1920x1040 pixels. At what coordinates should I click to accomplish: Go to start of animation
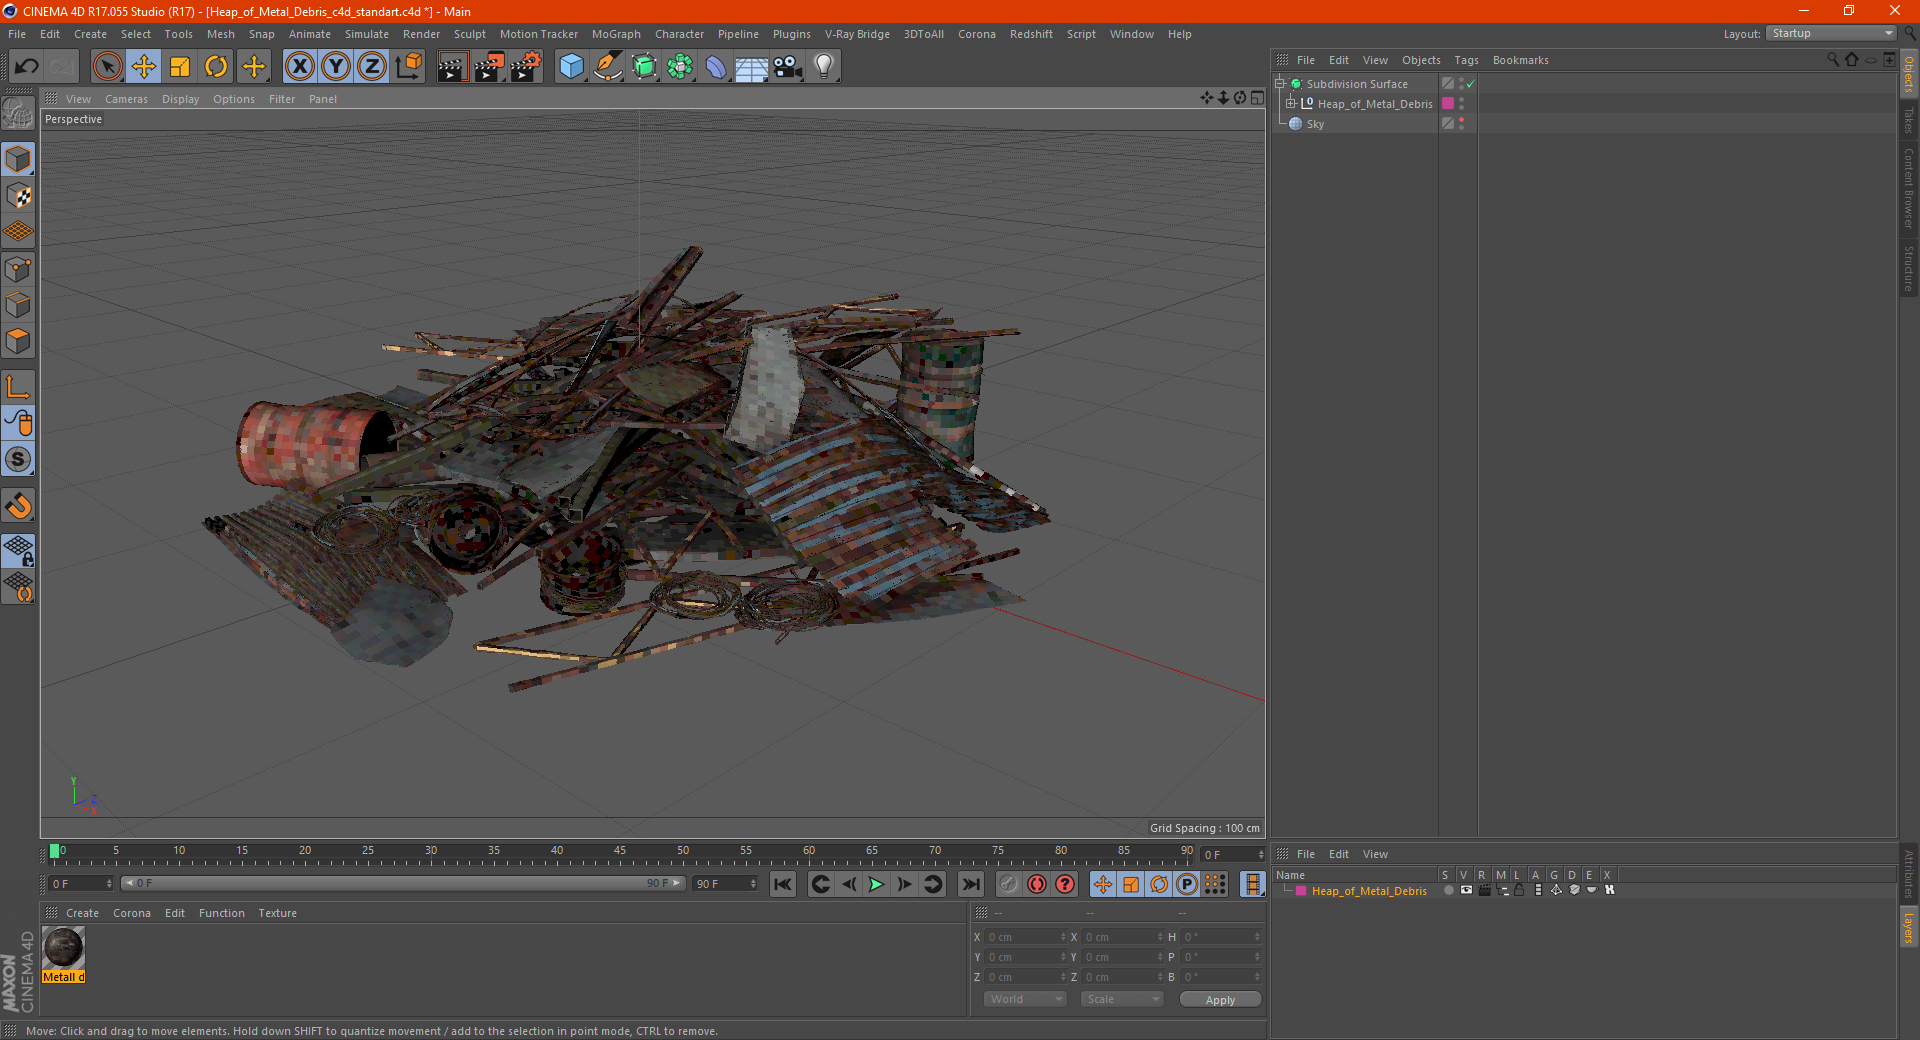click(x=783, y=884)
